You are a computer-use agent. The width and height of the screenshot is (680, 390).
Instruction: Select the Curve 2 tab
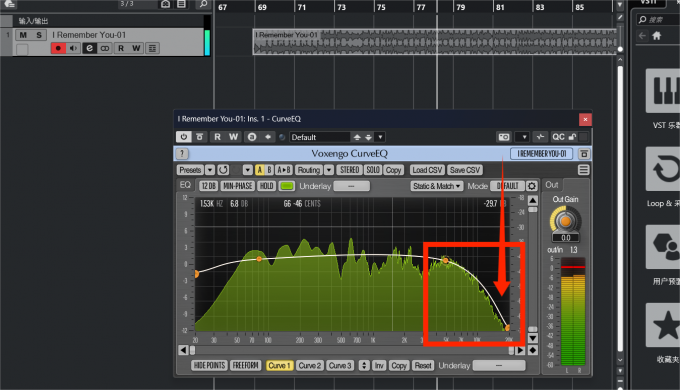click(310, 366)
